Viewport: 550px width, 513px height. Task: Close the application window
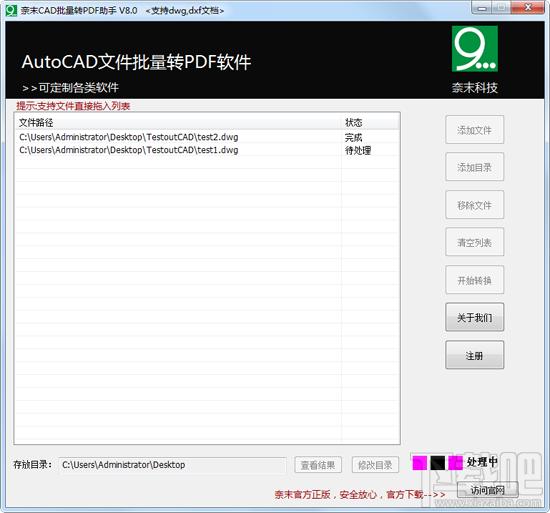click(528, 8)
